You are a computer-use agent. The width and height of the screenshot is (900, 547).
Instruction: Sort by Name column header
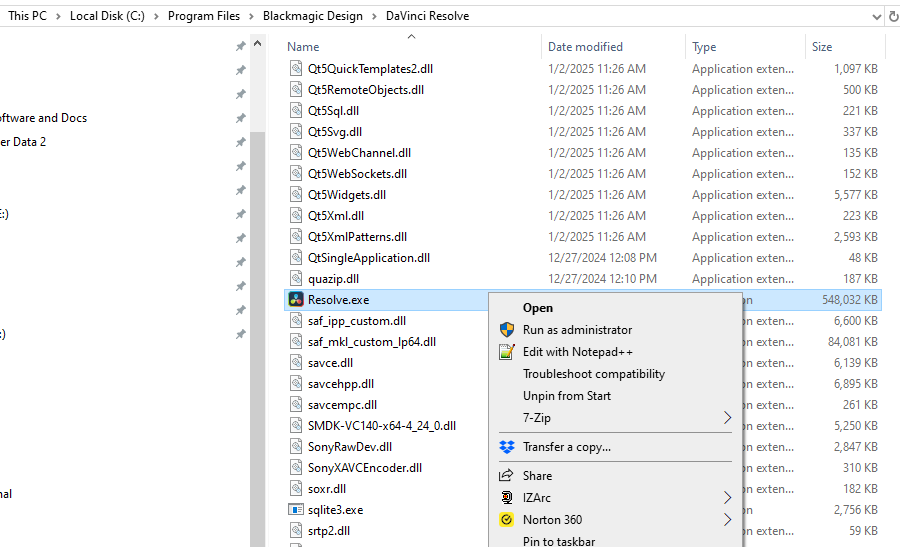(x=303, y=47)
